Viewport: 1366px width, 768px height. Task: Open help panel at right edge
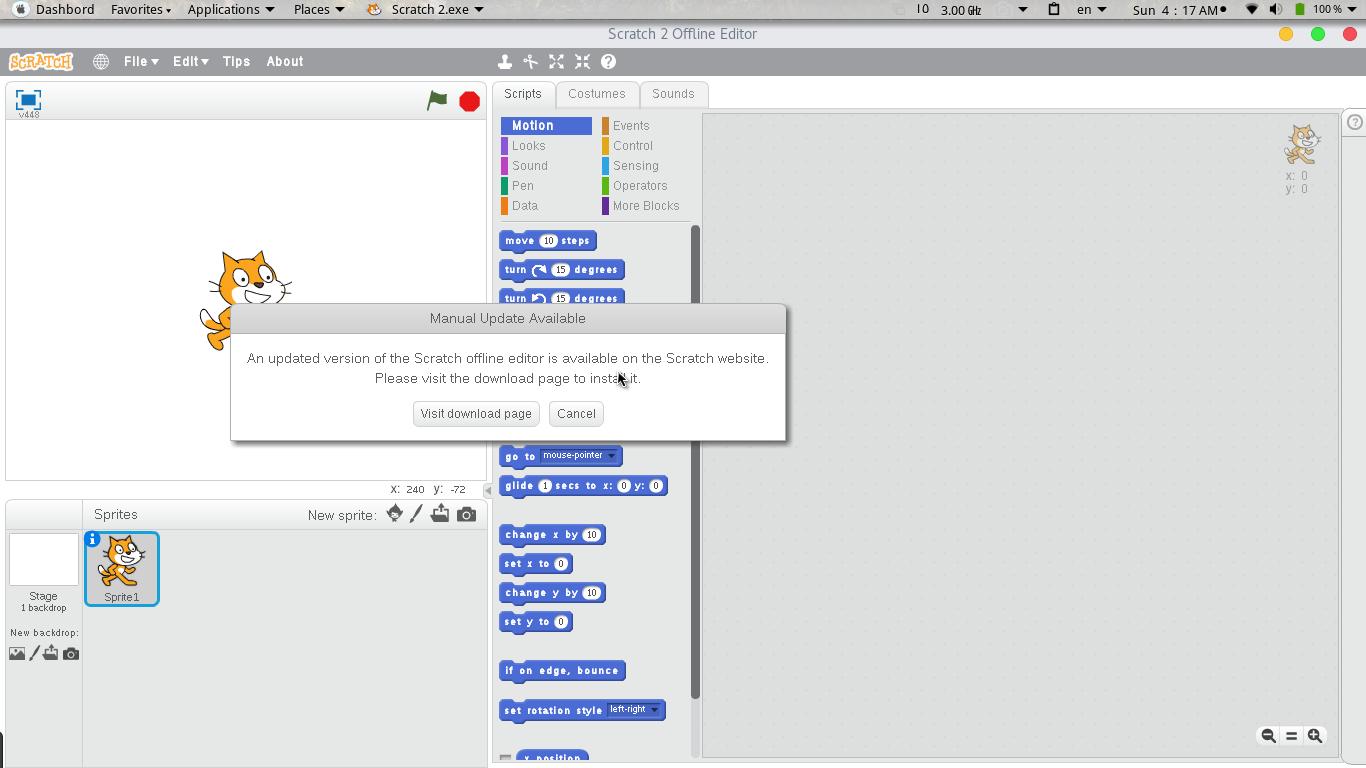click(1355, 122)
